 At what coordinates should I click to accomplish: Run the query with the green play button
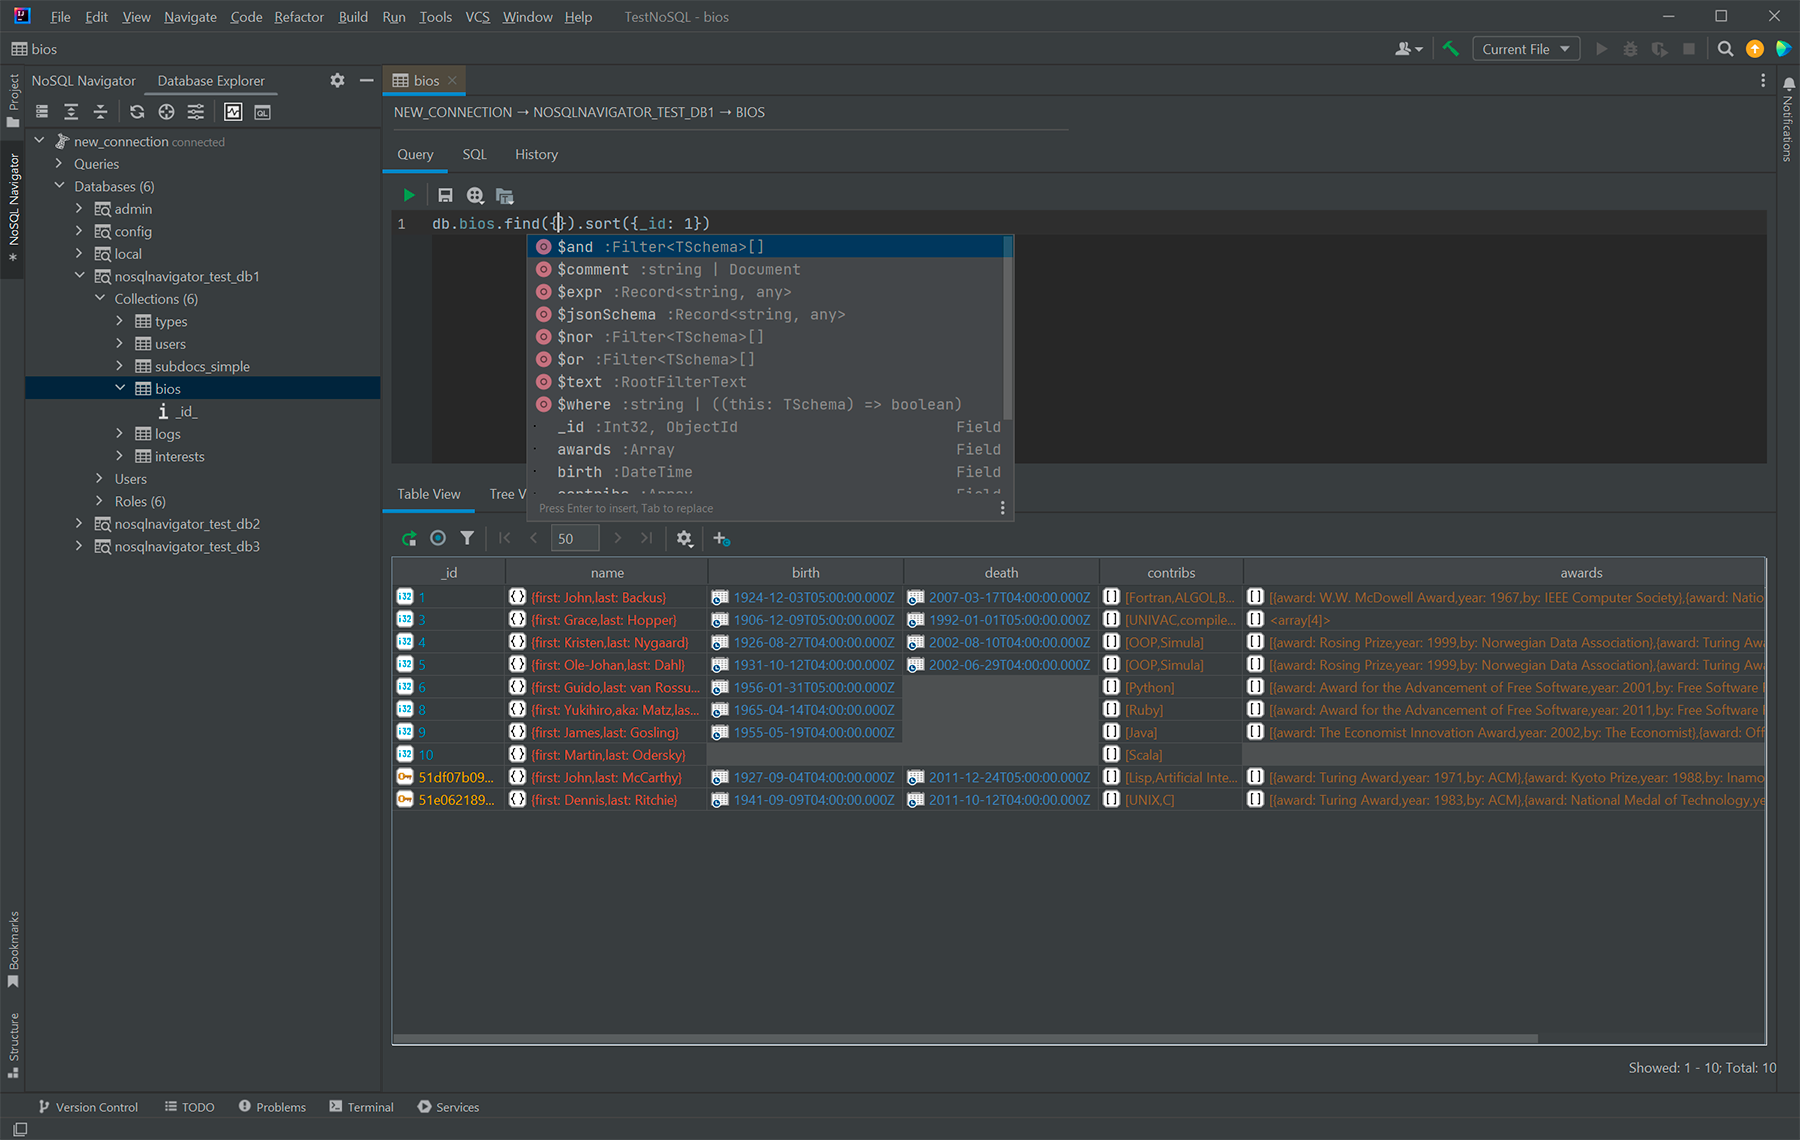(408, 195)
